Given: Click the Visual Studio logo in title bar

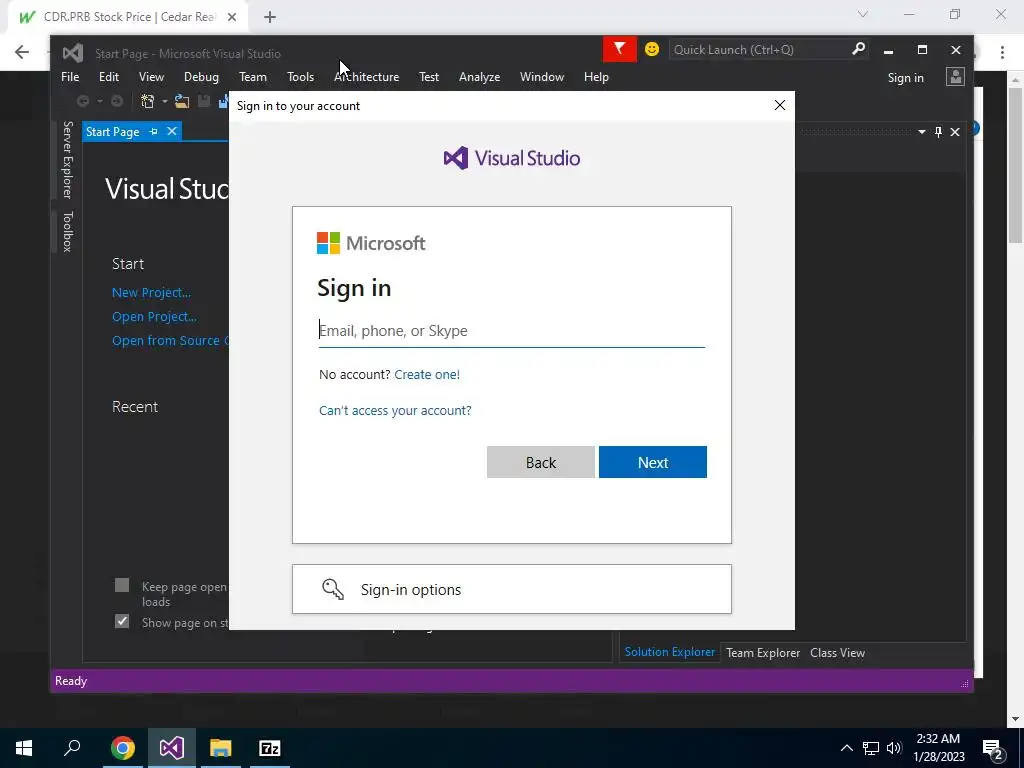Looking at the screenshot, I should coord(72,53).
